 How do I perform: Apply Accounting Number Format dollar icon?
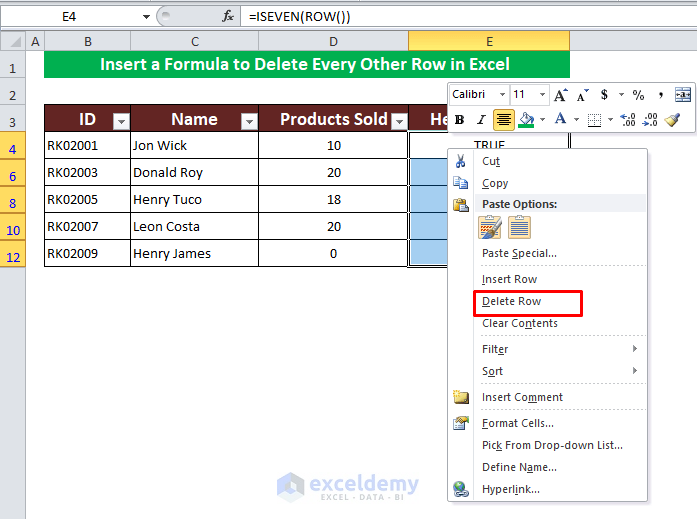[604, 95]
